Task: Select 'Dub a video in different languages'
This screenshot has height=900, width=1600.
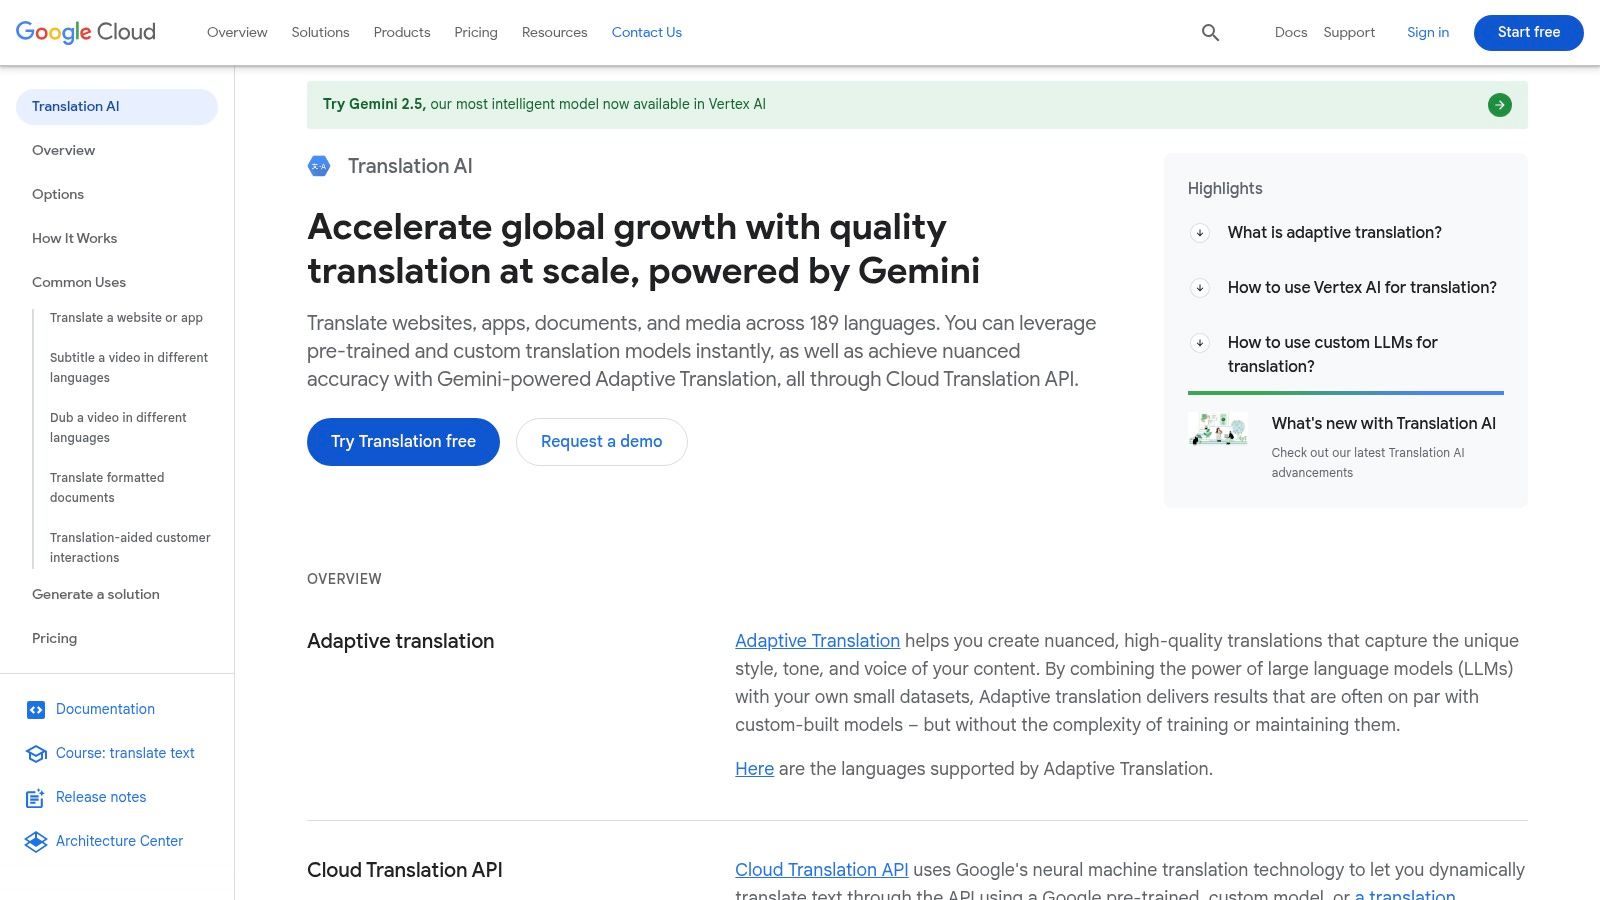Action: [118, 428]
